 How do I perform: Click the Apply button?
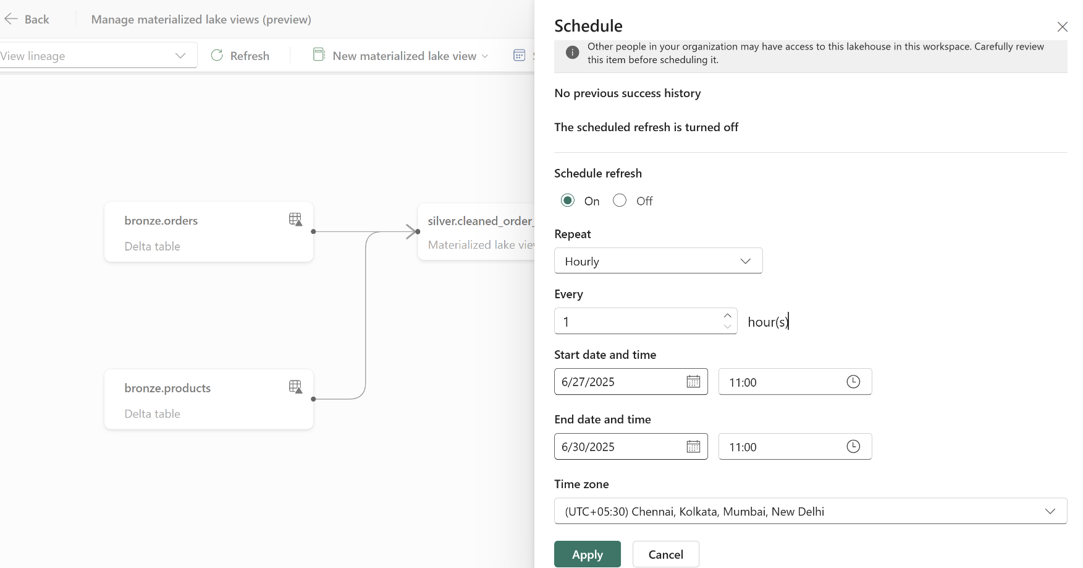[x=587, y=554]
